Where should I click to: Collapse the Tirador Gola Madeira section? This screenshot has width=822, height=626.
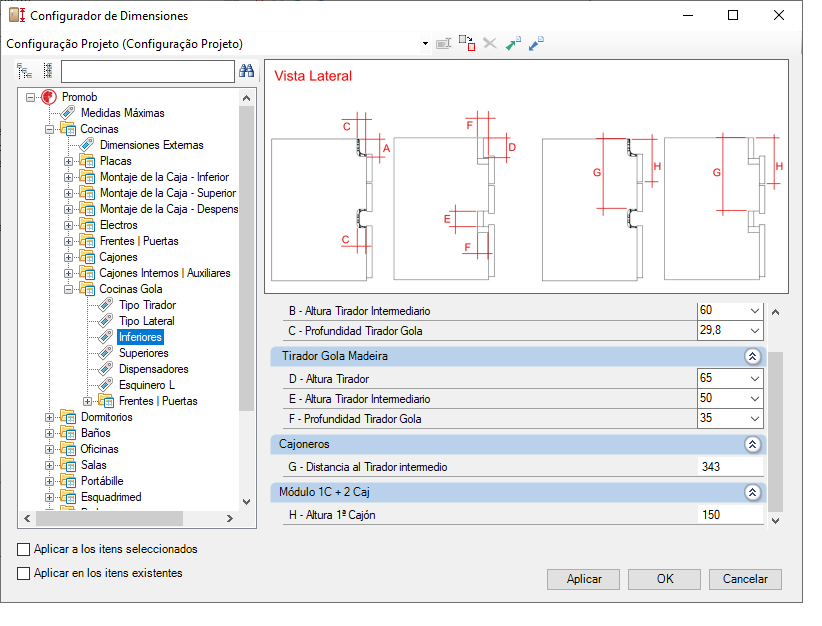pos(752,357)
